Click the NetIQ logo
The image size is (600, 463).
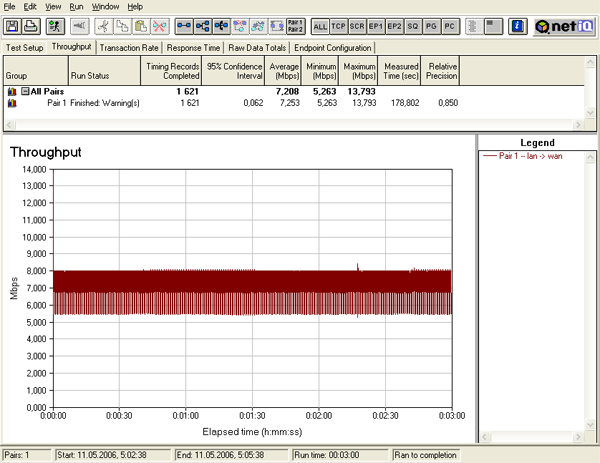point(563,25)
